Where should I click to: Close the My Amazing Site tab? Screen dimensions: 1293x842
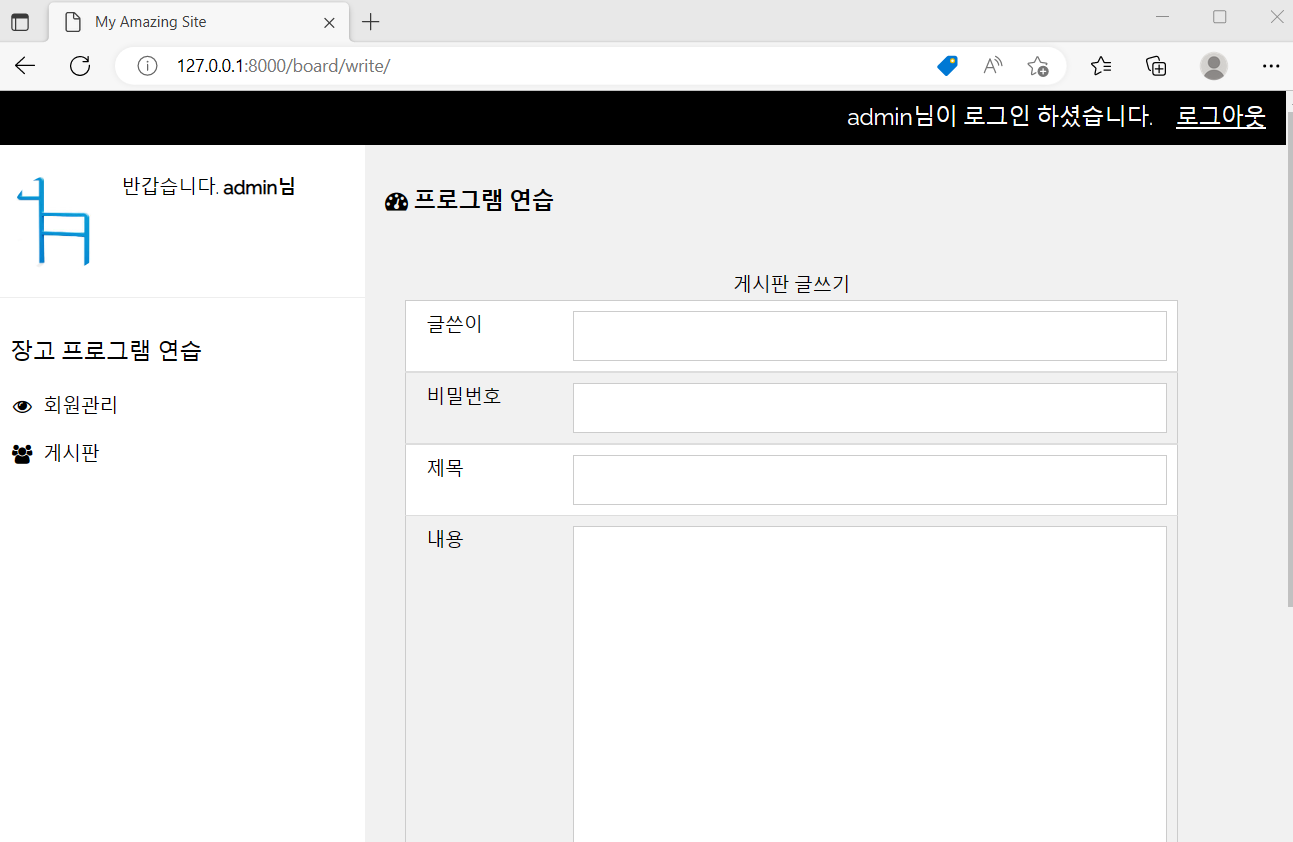click(329, 22)
